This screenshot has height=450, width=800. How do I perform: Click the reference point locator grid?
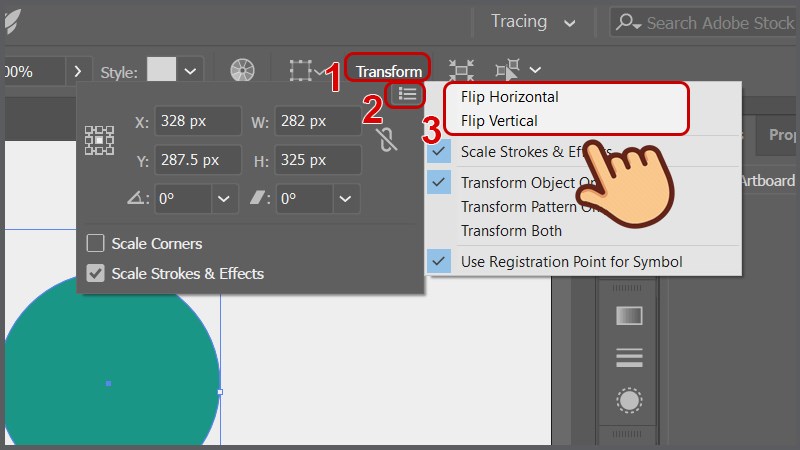coord(99,140)
